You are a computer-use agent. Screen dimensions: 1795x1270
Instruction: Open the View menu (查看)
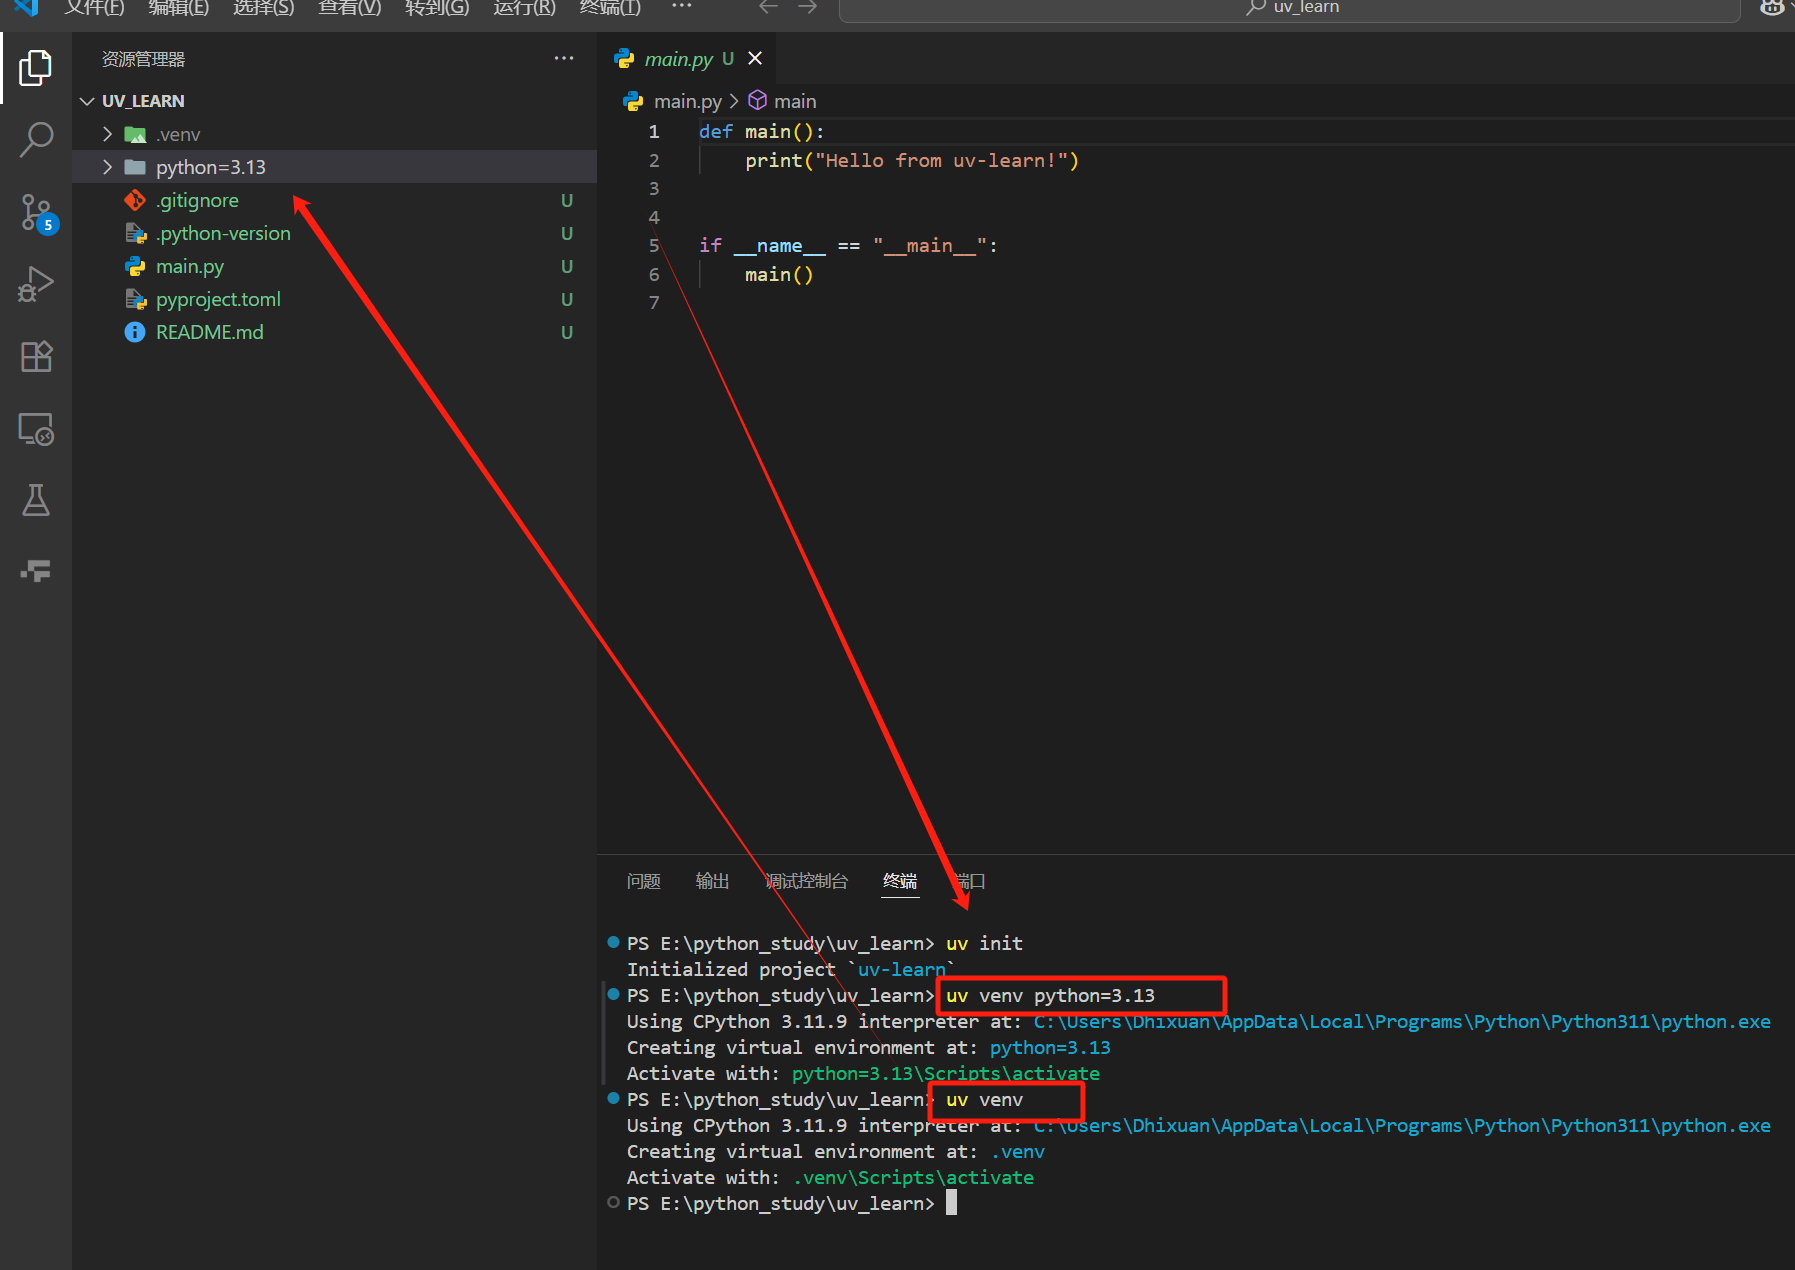pos(349,8)
